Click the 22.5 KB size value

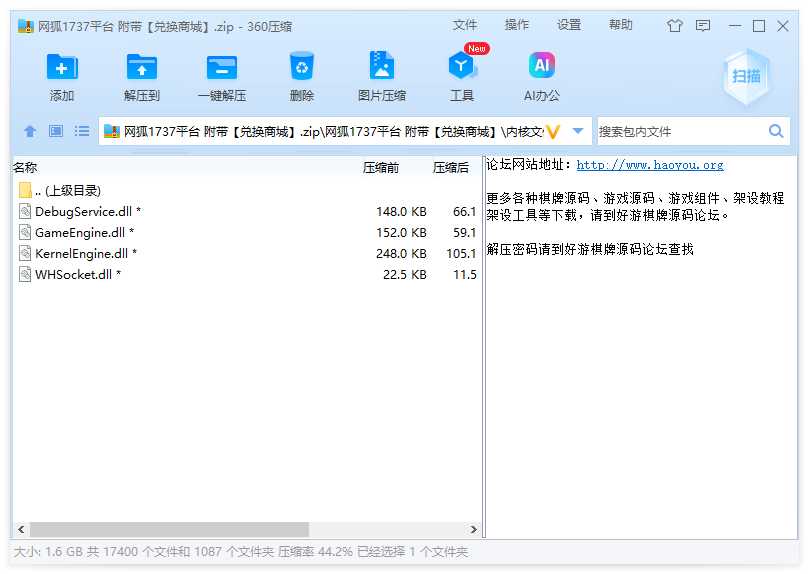[x=405, y=275]
